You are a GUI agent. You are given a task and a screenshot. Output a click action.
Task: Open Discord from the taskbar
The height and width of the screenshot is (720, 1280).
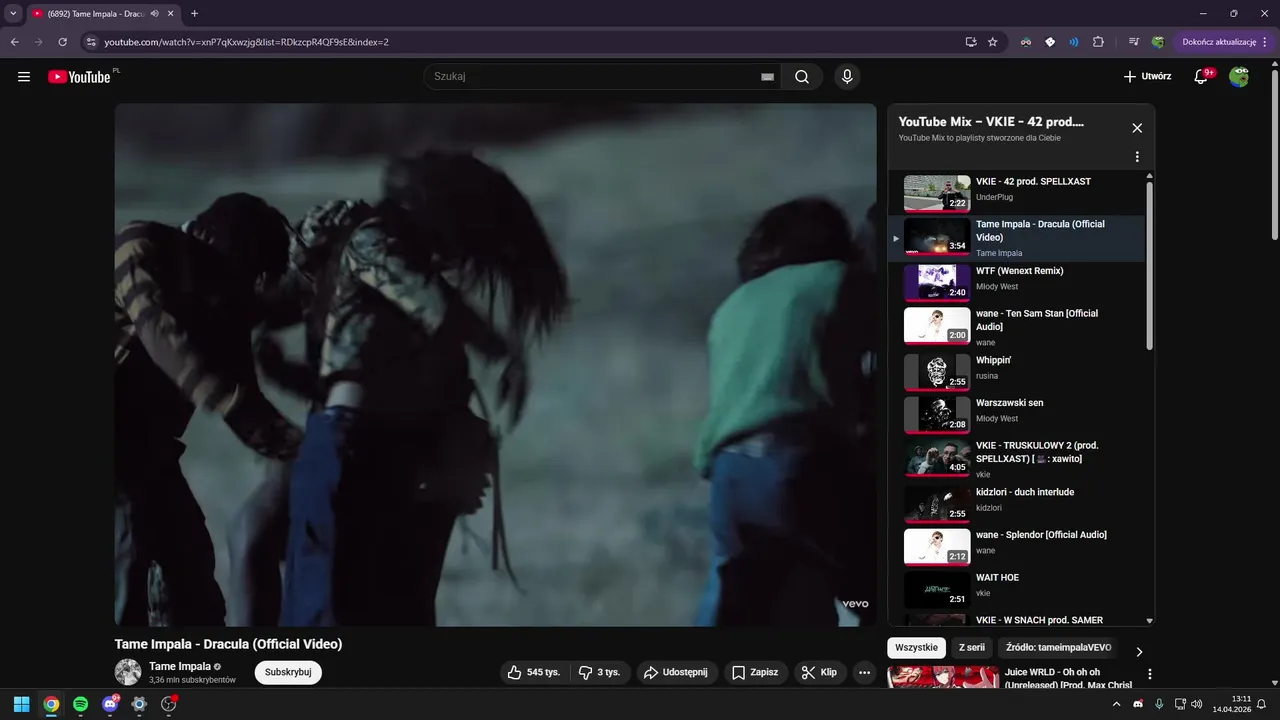(110, 704)
